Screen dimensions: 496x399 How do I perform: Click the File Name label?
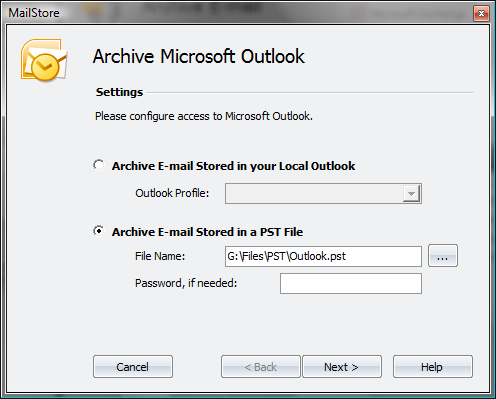[160, 256]
